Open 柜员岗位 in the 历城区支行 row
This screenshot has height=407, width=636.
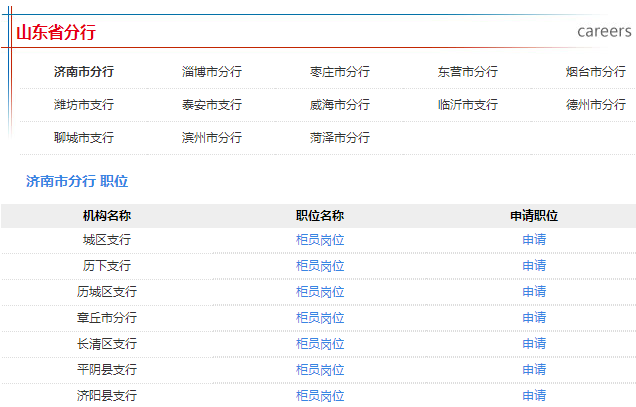coord(320,292)
